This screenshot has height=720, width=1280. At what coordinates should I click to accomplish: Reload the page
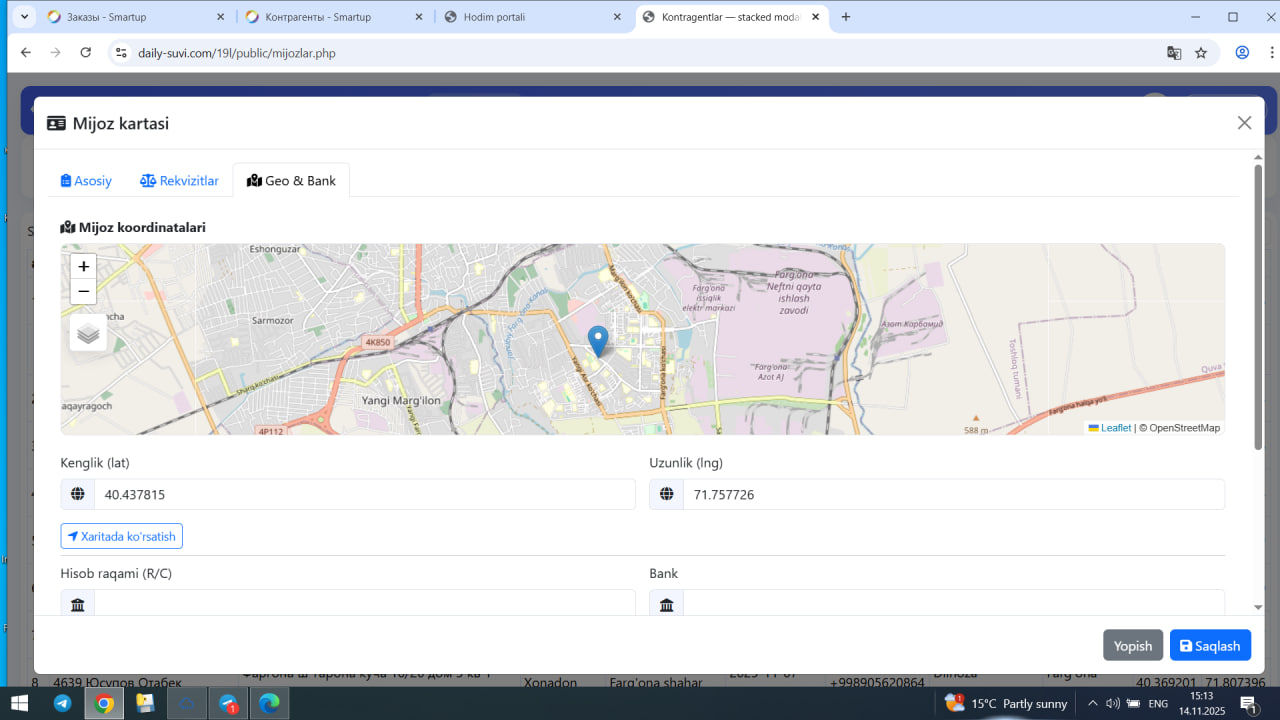pyautogui.click(x=86, y=53)
